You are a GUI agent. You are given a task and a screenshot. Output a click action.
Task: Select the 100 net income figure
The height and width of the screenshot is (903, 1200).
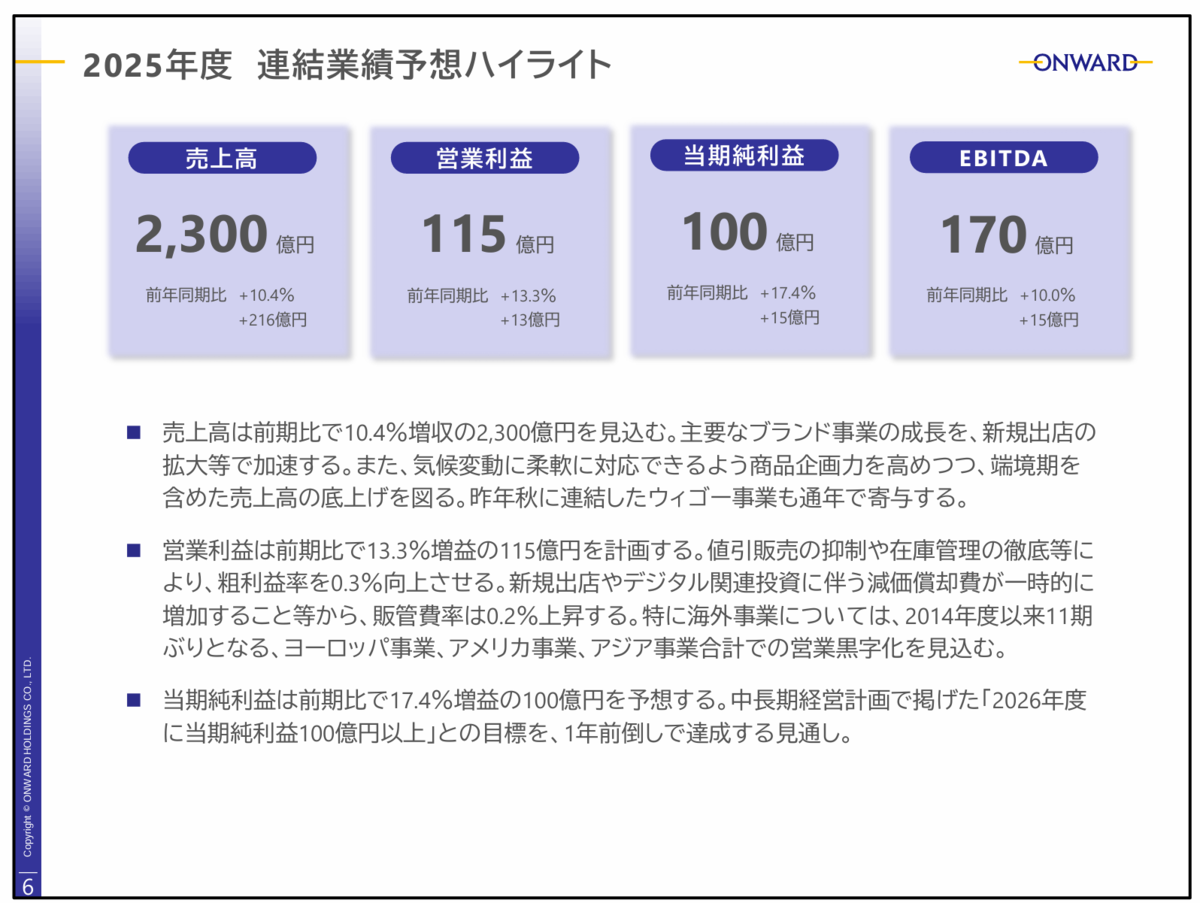(724, 233)
